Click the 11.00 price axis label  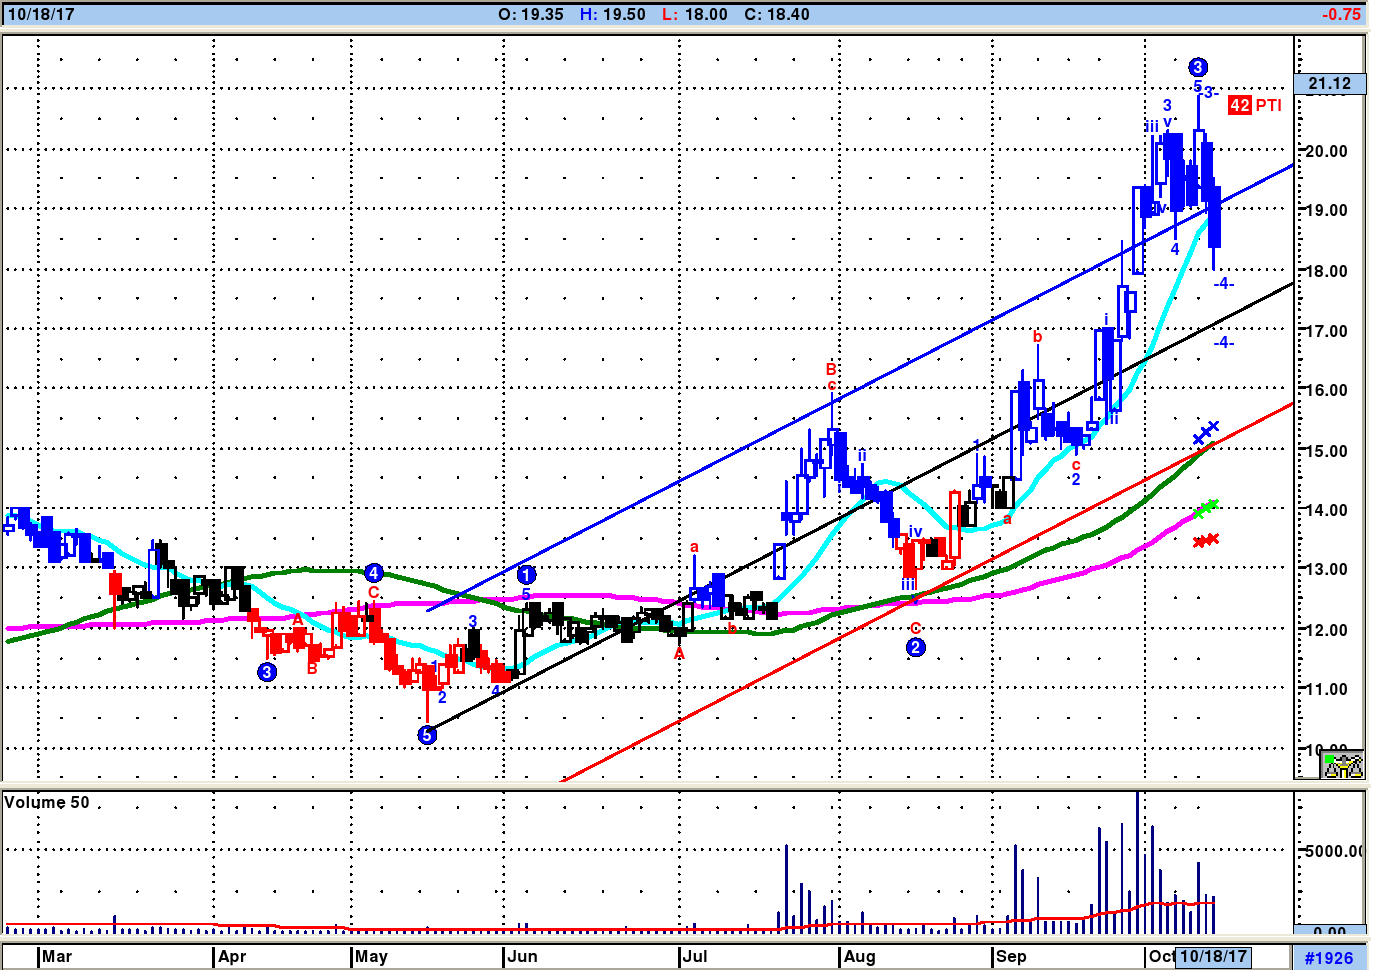[1327, 689]
